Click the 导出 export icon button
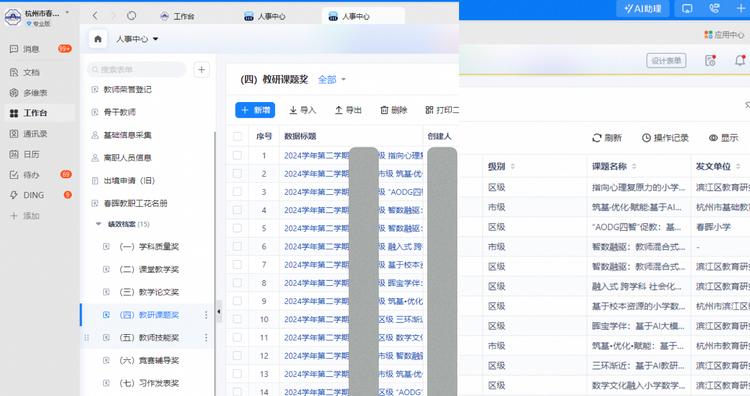 (348, 110)
